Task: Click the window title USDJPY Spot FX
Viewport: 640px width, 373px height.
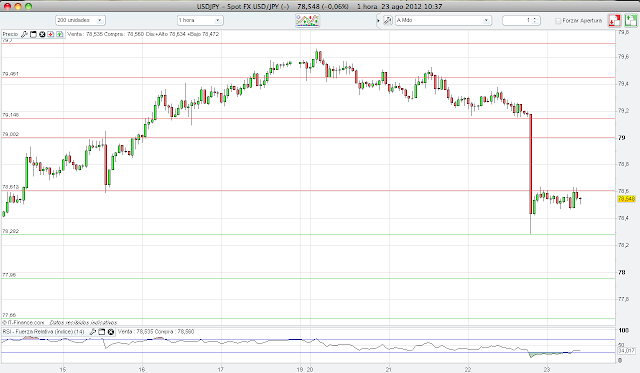Action: coord(242,7)
